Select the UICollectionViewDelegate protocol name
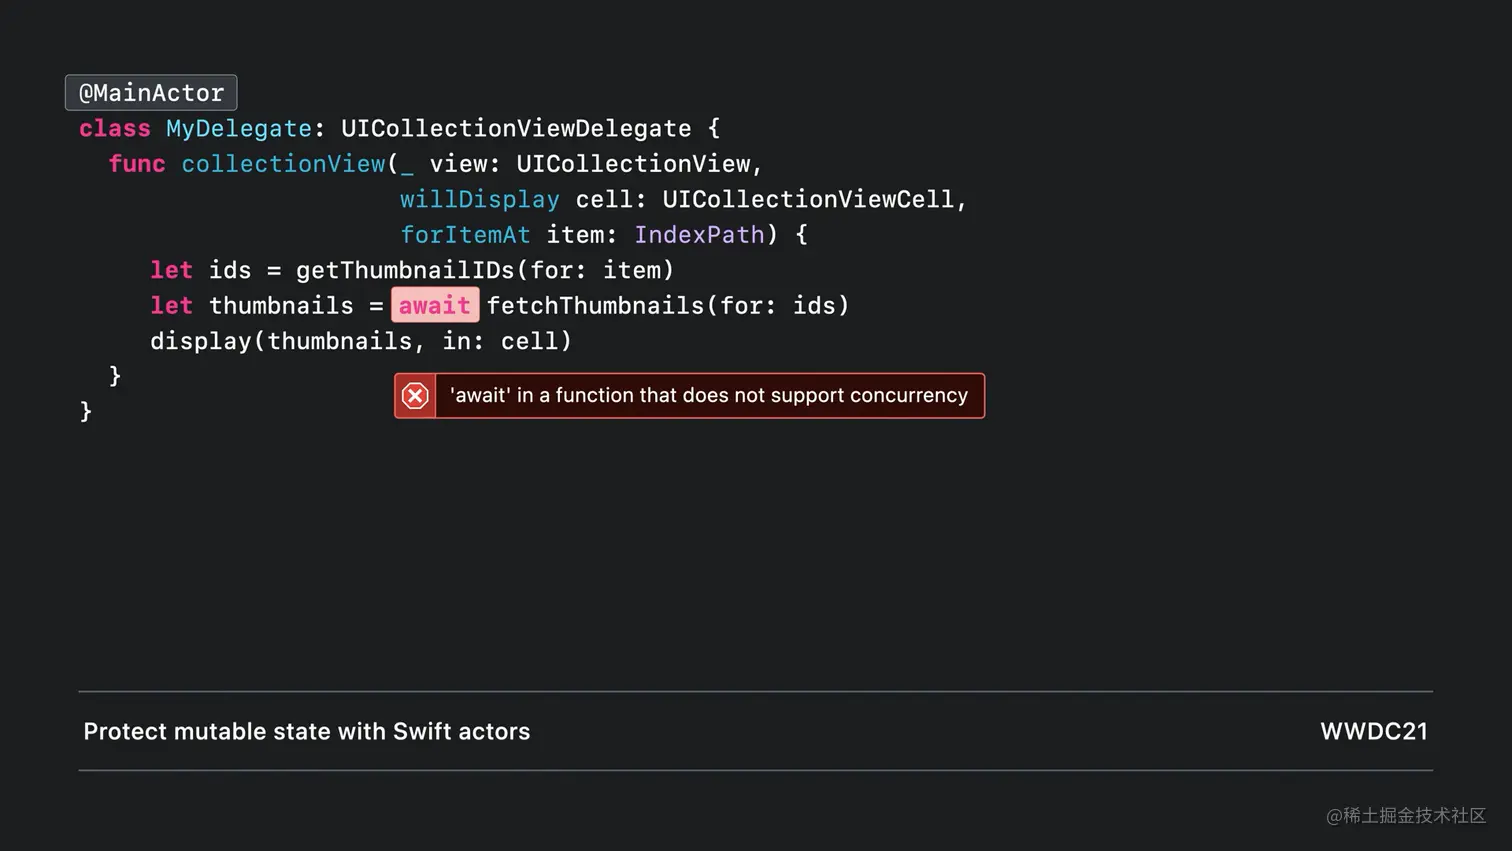 click(516, 128)
